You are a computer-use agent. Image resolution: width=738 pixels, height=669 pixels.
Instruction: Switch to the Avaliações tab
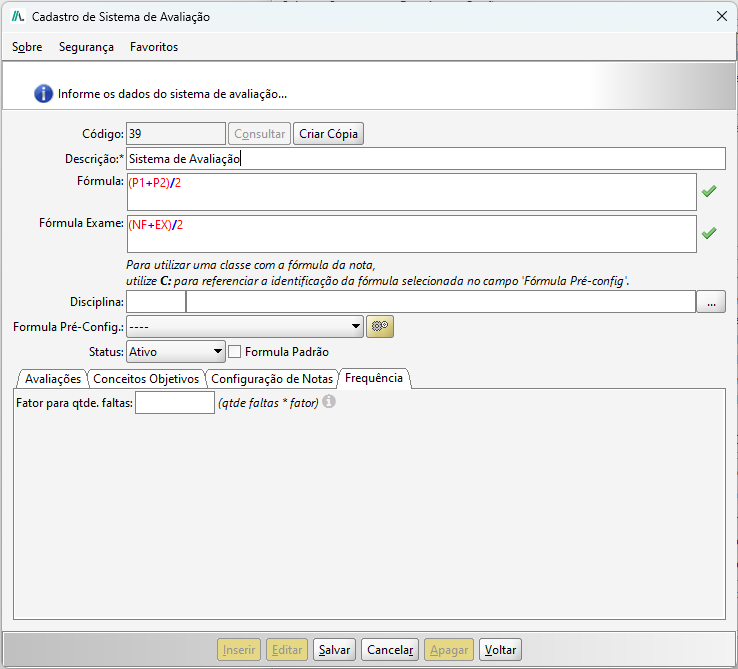pos(53,379)
